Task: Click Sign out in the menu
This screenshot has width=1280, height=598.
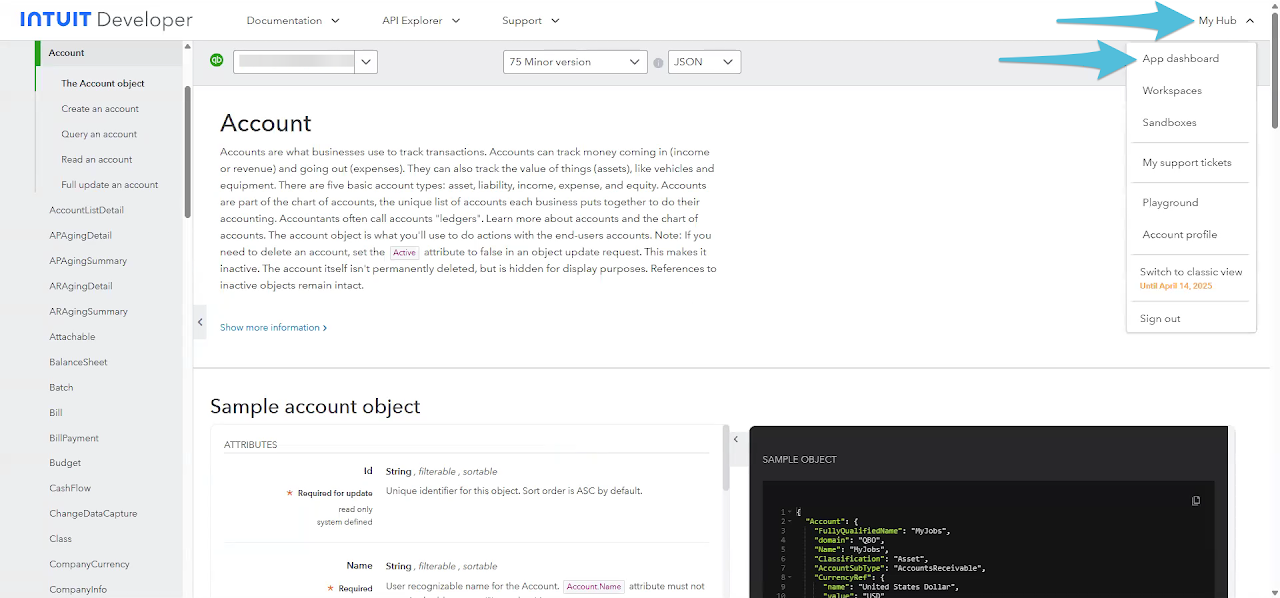Action: point(1160,319)
